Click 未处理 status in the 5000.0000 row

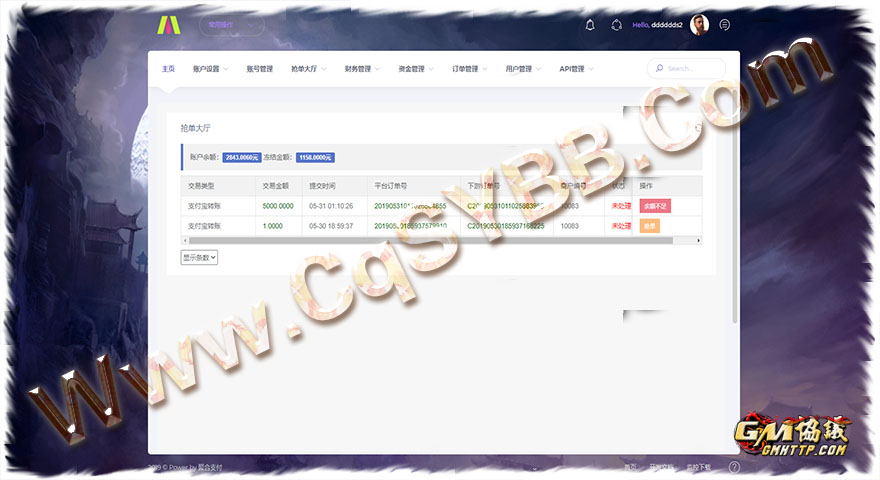pos(621,206)
